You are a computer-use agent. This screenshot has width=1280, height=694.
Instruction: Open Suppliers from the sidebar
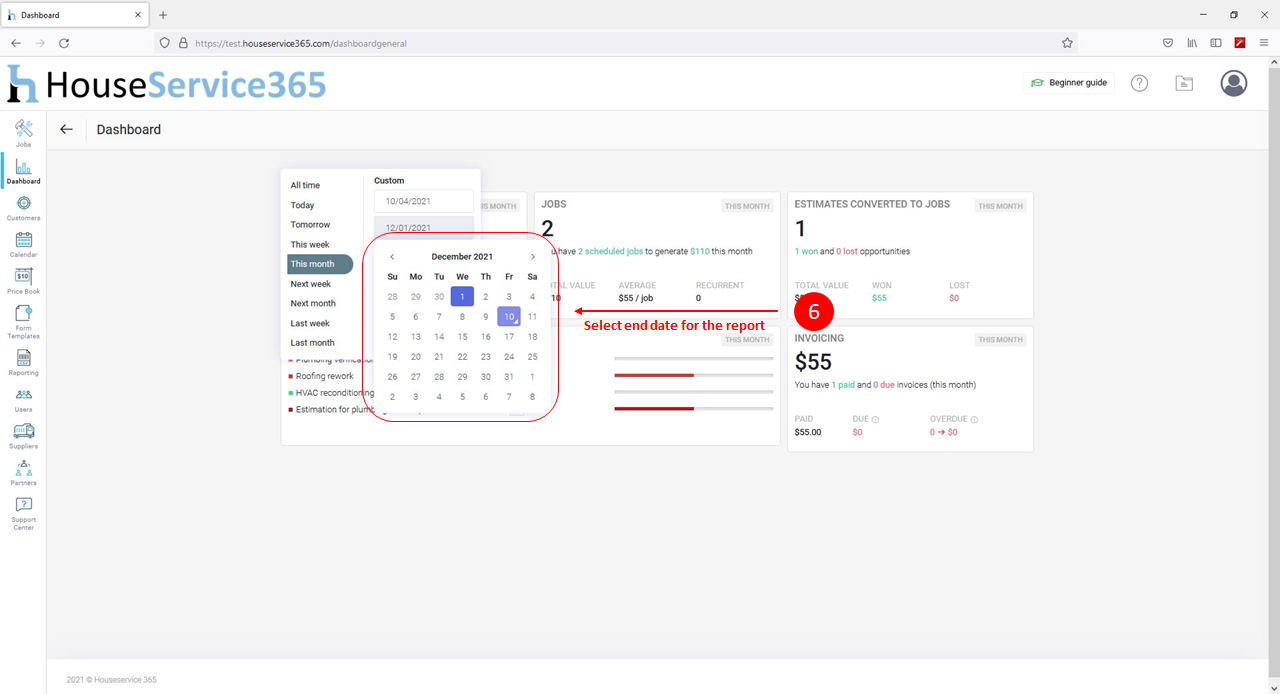pyautogui.click(x=23, y=435)
